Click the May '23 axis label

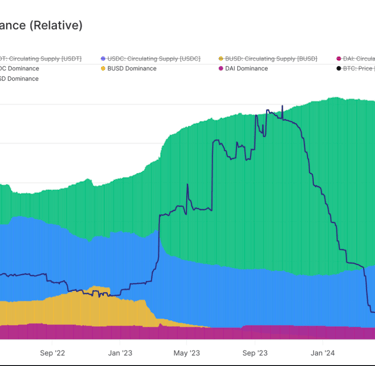coord(187,353)
